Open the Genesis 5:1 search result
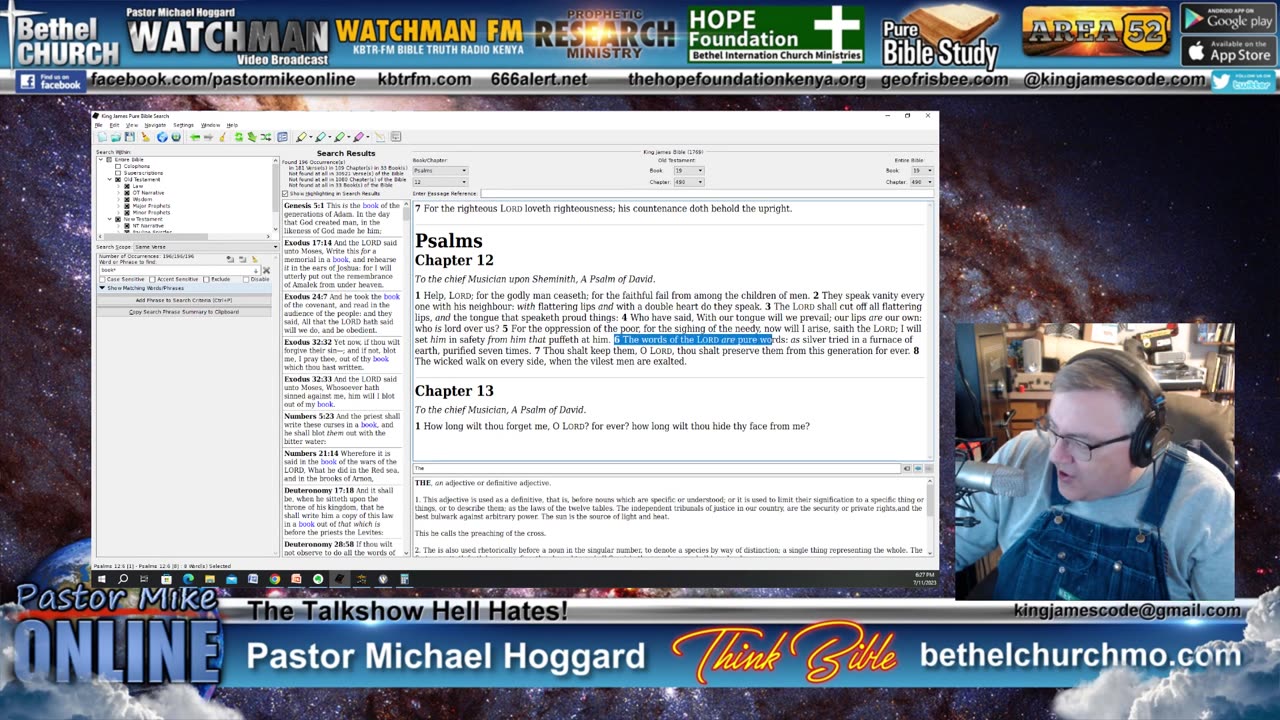The width and height of the screenshot is (1280, 720). click(x=341, y=218)
